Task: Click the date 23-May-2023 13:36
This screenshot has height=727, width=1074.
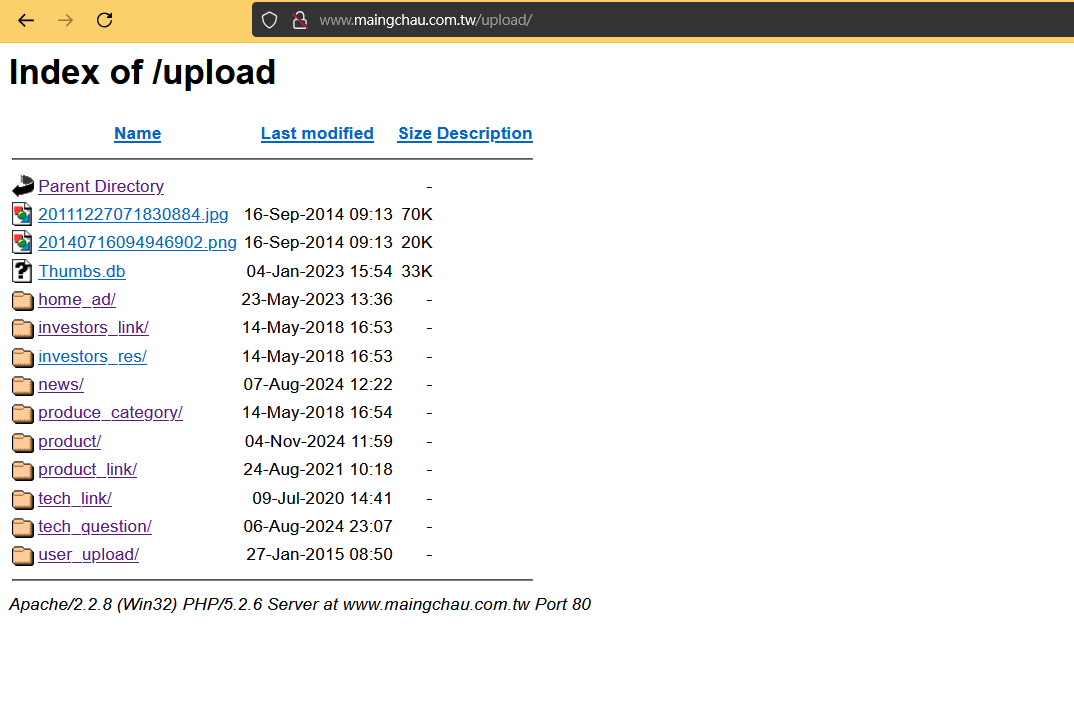Action: point(317,299)
